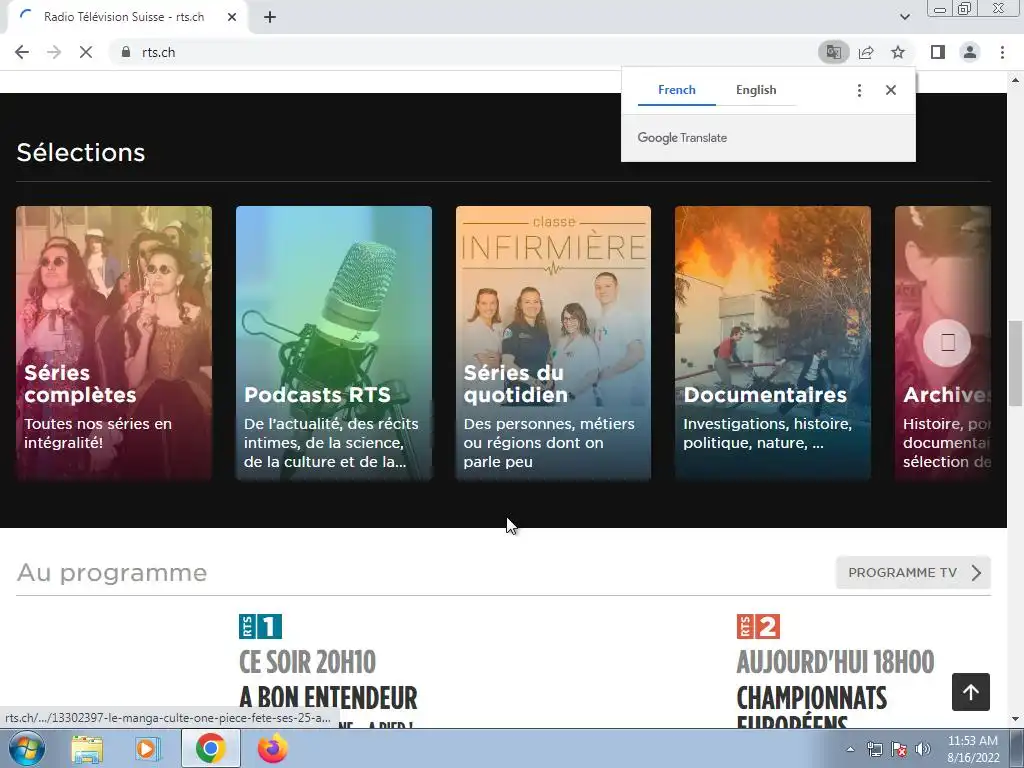Open translate popup options menu

859,90
